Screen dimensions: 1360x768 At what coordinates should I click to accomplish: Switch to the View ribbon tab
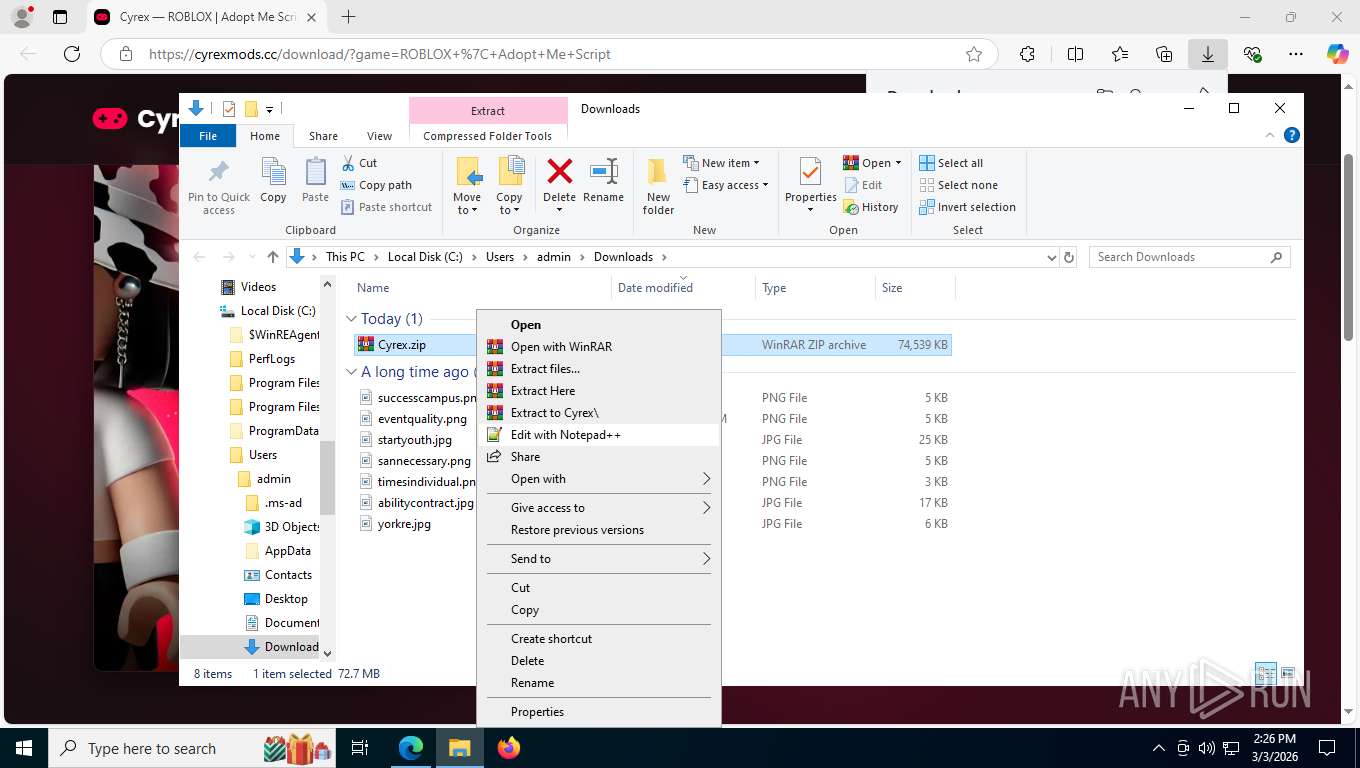[380, 136]
